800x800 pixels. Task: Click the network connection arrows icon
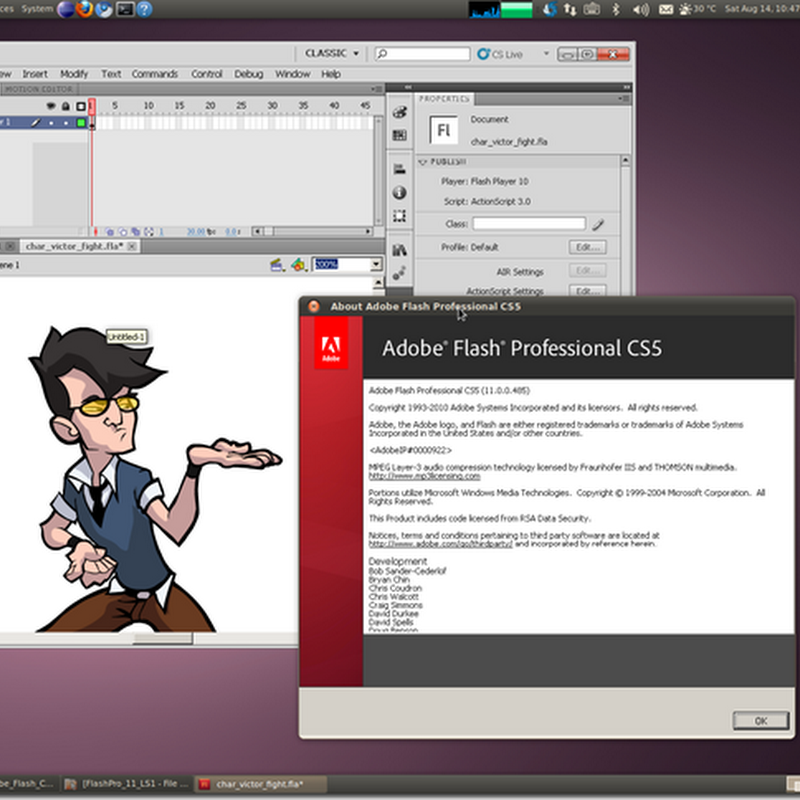point(570,9)
